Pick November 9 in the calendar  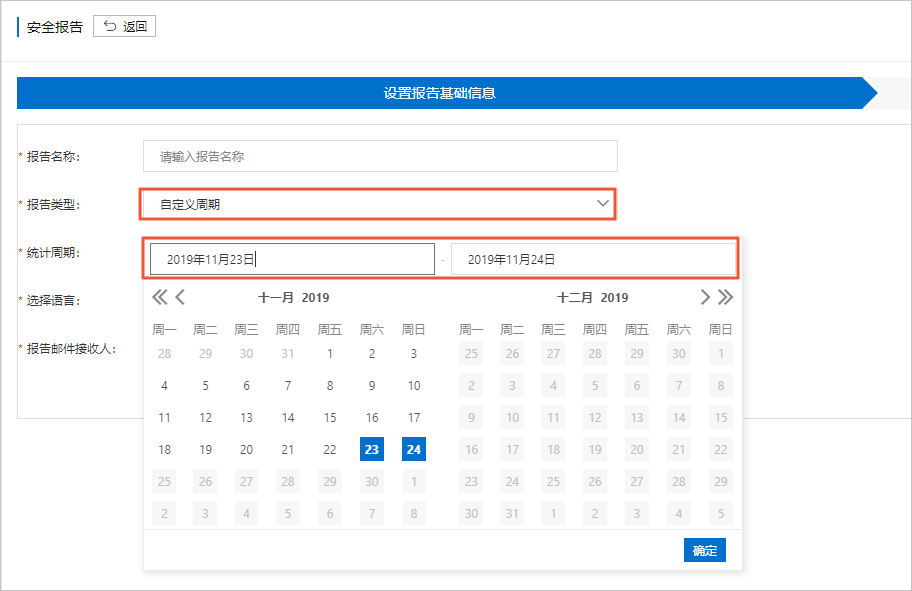coord(372,385)
